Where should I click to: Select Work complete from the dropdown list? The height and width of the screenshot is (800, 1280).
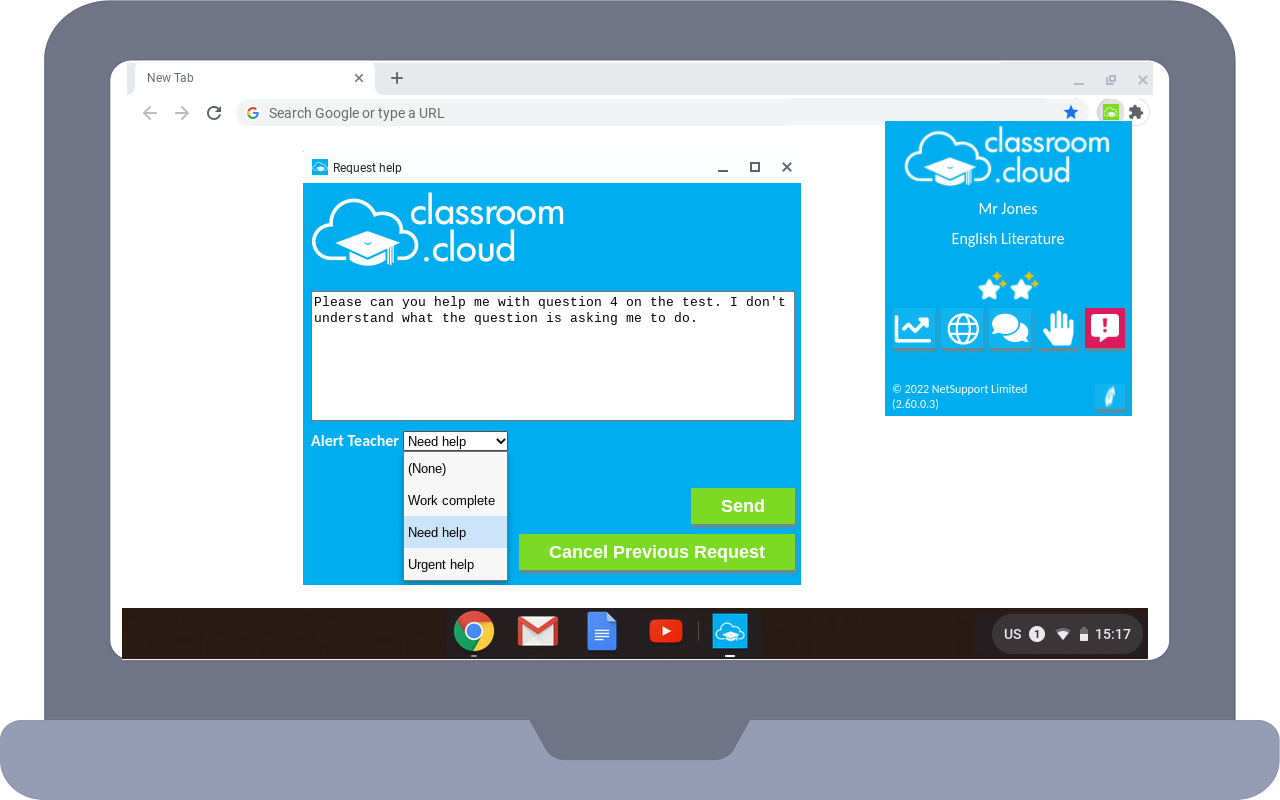[451, 500]
